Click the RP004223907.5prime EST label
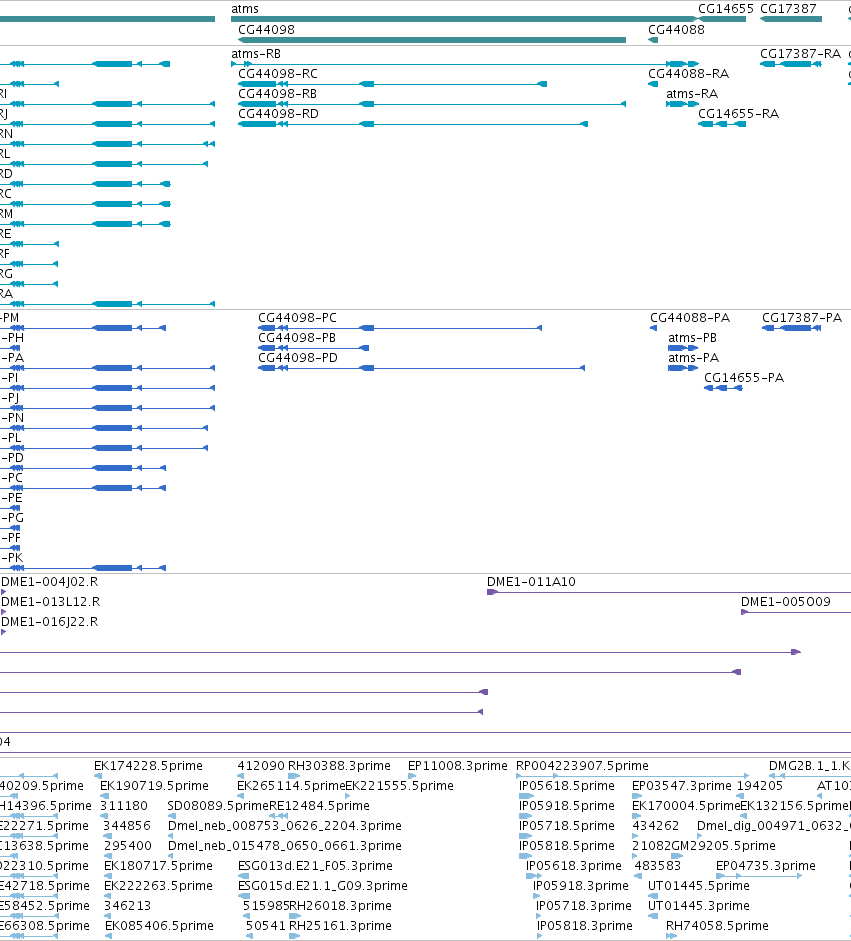This screenshot has width=851, height=941. pos(582,766)
